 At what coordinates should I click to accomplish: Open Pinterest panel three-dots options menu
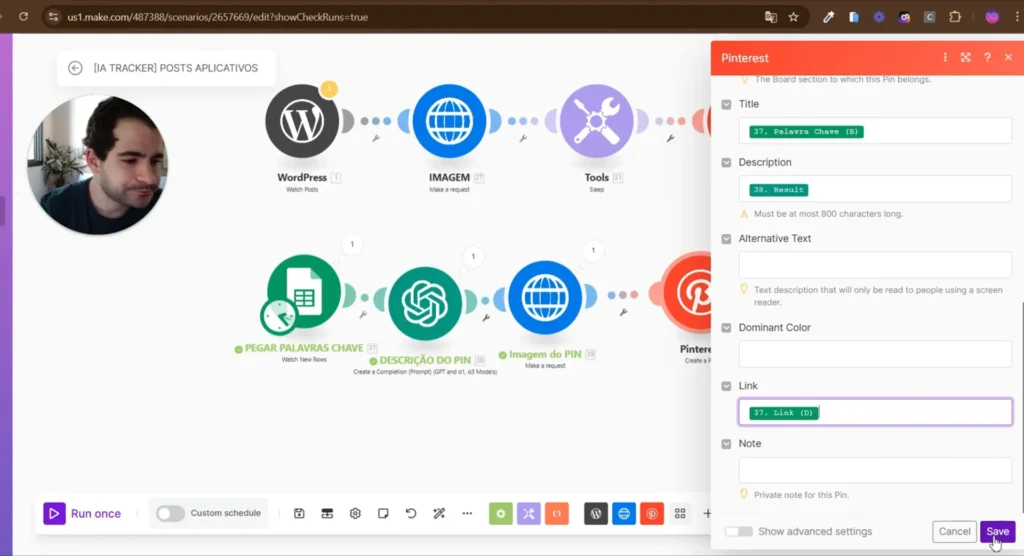coord(945,57)
